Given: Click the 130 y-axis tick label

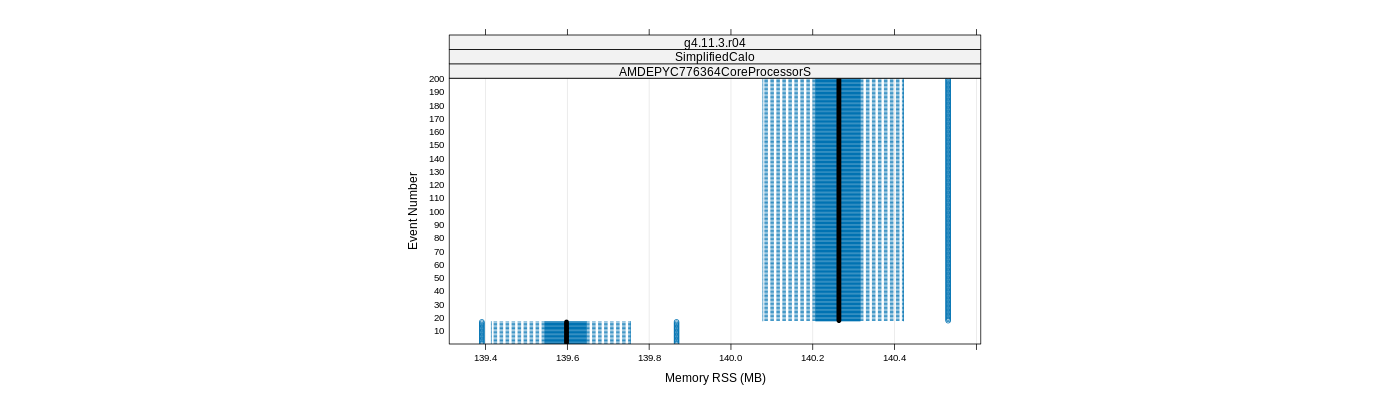Looking at the screenshot, I should [x=436, y=172].
